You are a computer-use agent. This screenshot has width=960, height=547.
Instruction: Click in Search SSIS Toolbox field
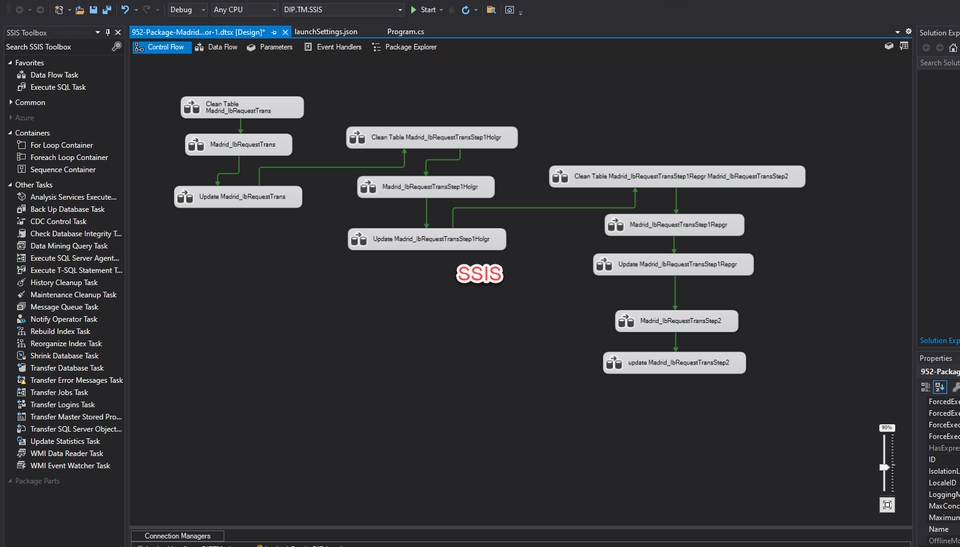(58, 47)
